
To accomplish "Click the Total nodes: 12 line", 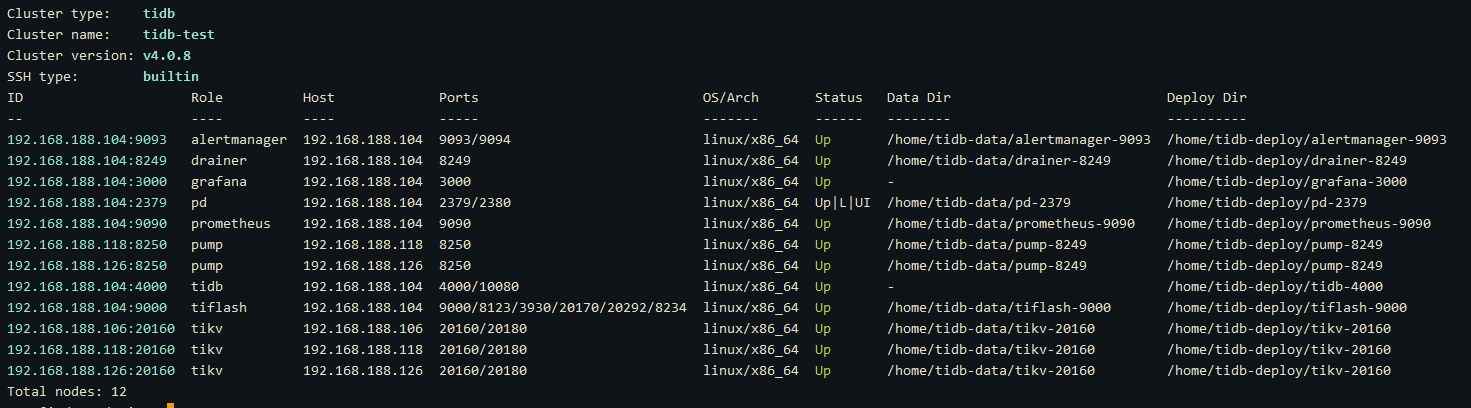I will click(x=67, y=392).
